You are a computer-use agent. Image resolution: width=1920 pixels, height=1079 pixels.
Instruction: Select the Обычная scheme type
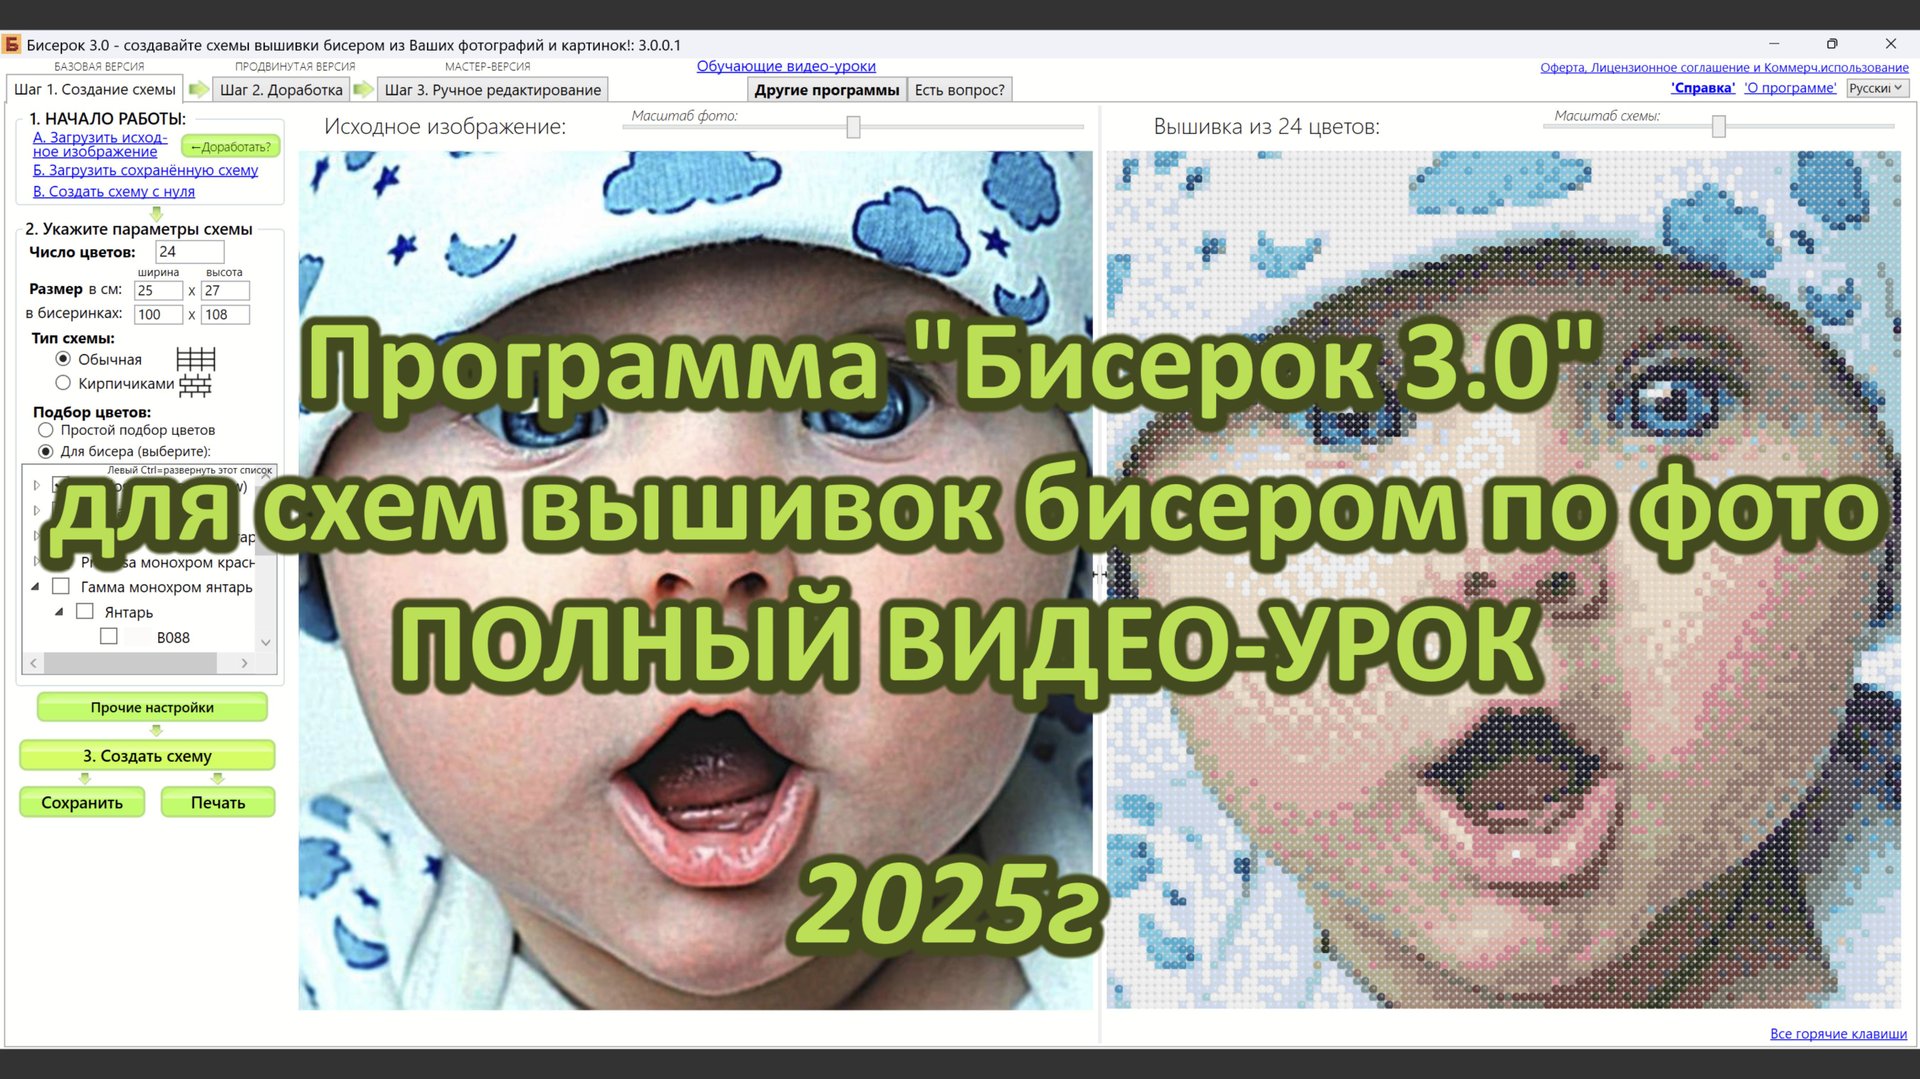coord(63,359)
